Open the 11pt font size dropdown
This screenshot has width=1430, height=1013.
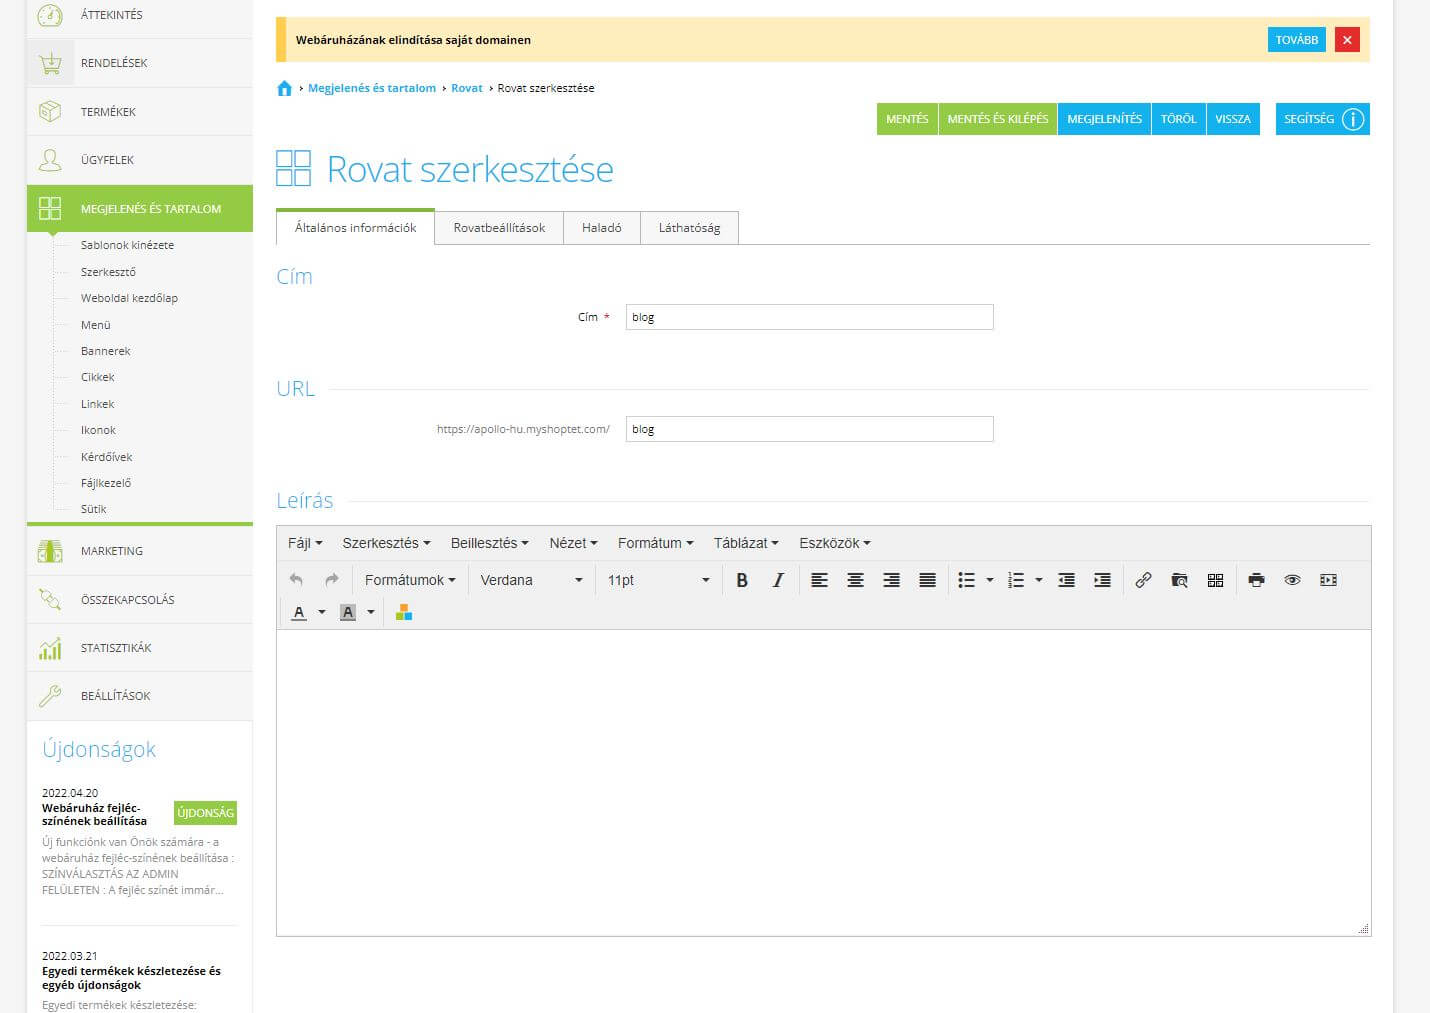(657, 580)
